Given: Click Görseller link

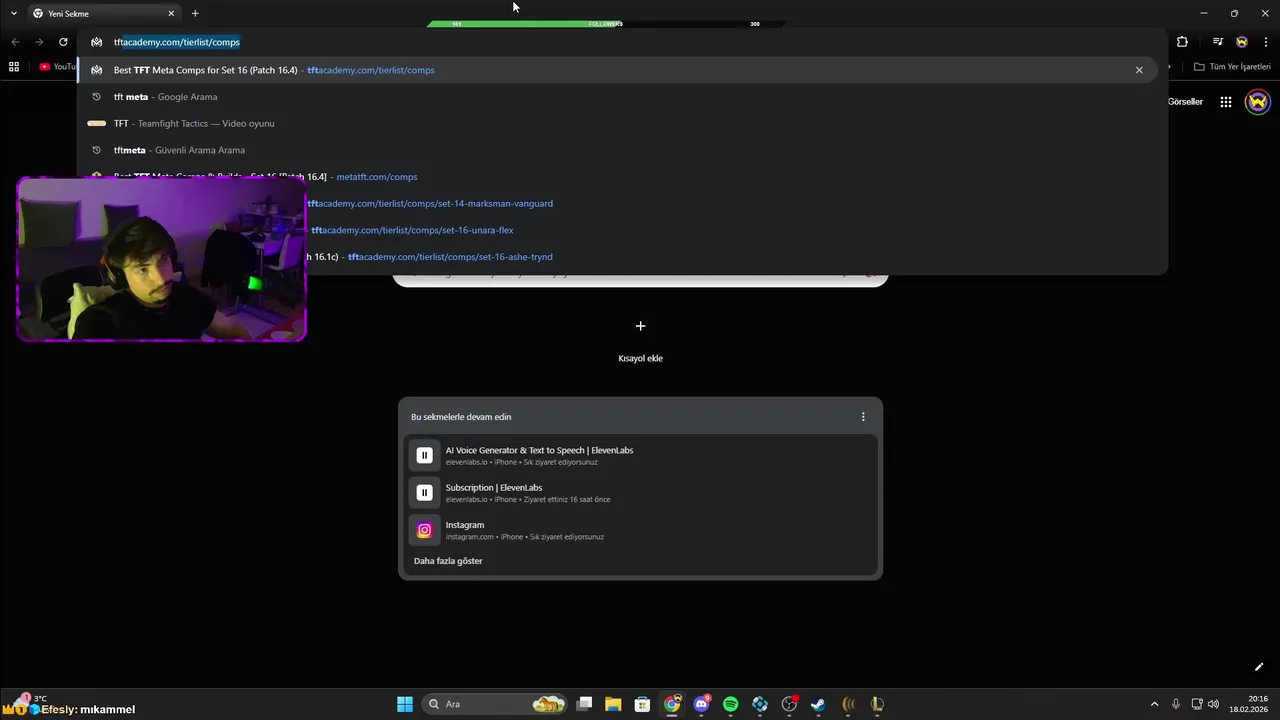Looking at the screenshot, I should click(1185, 102).
